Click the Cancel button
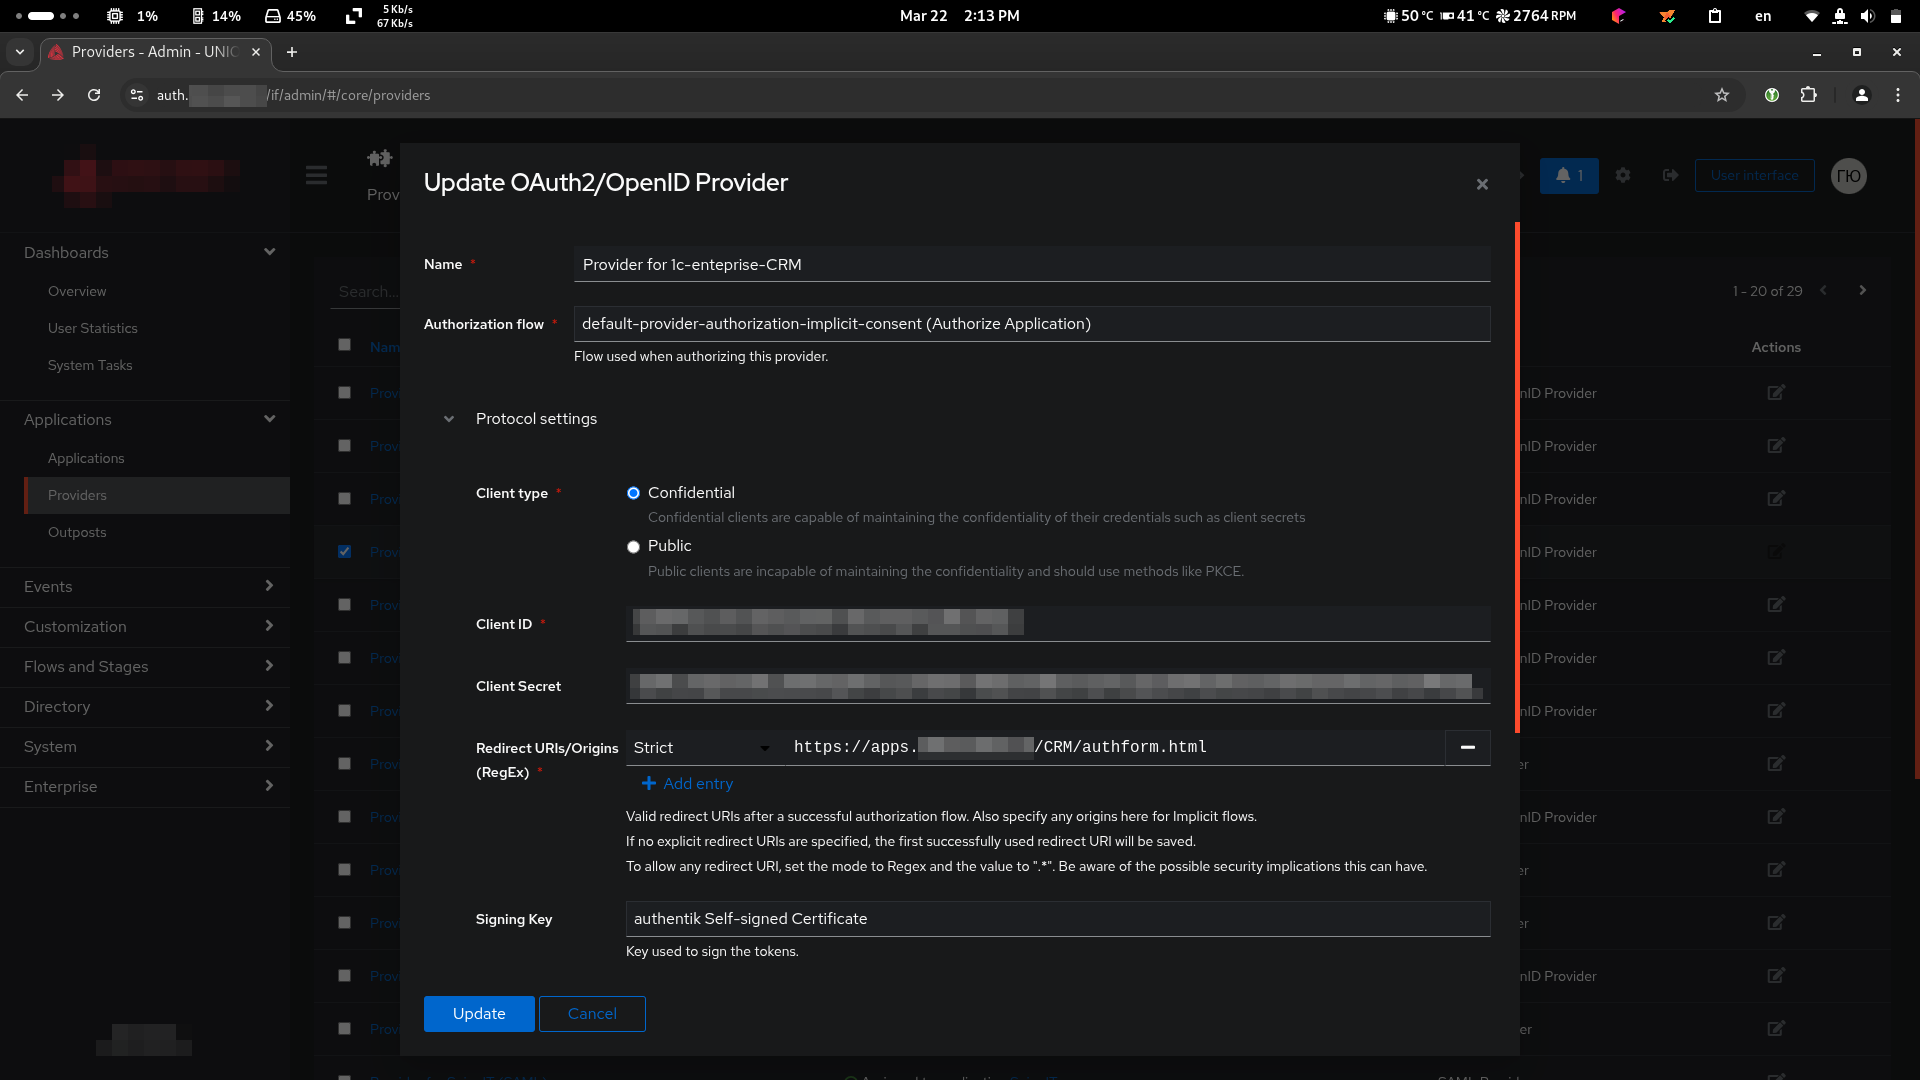1920x1080 pixels. tap(592, 1014)
